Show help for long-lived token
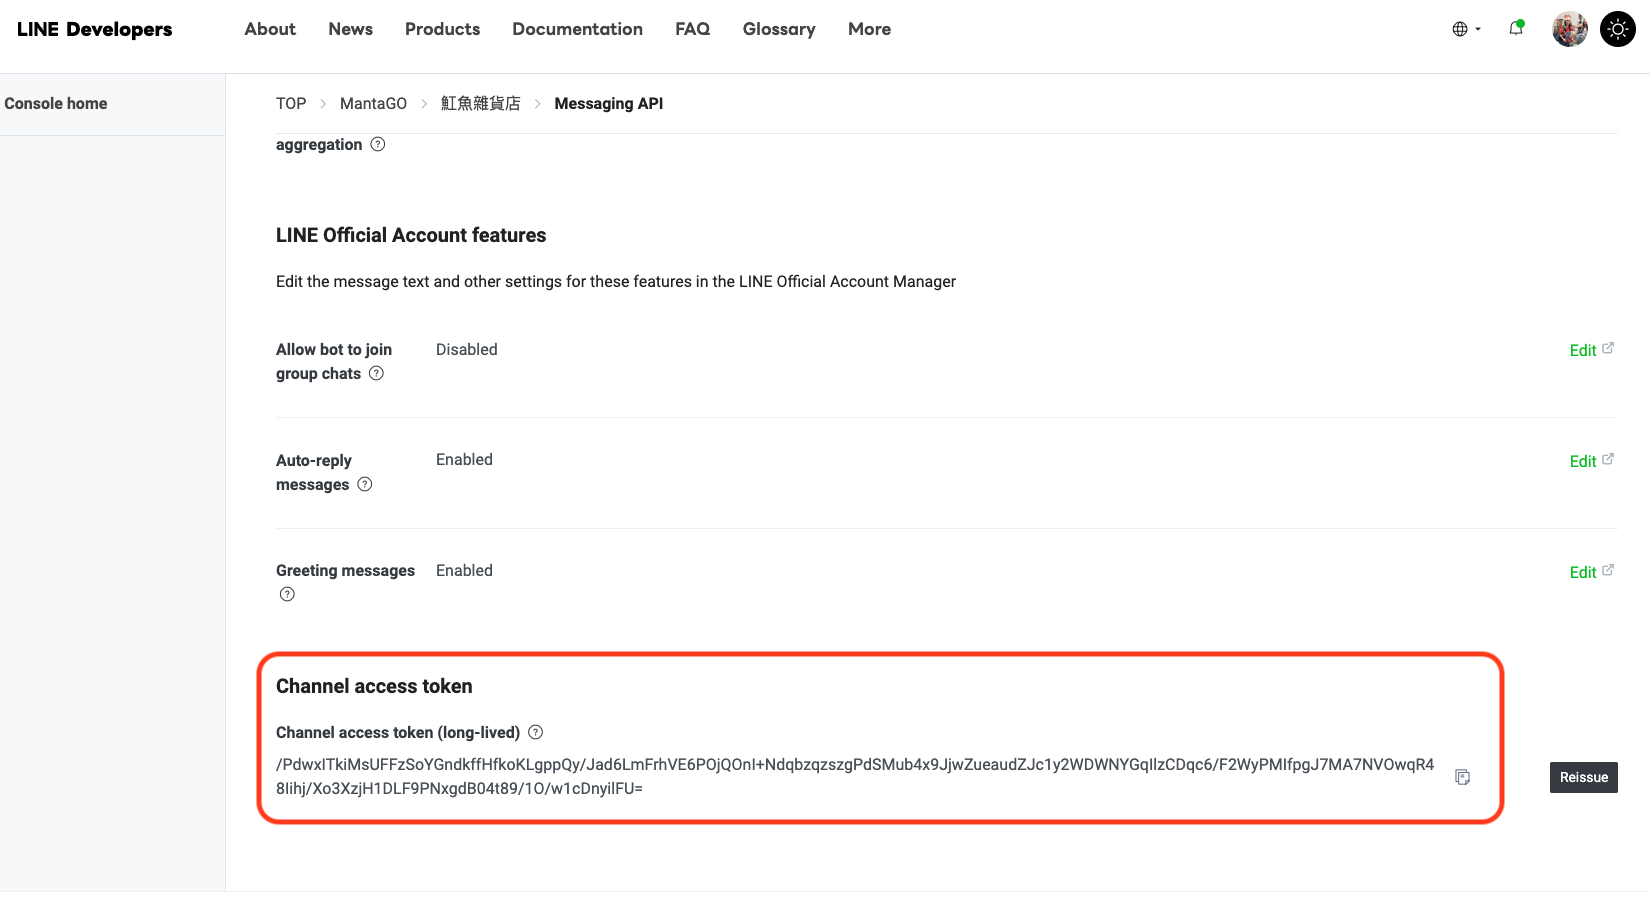Image resolution: width=1650 pixels, height=897 pixels. [x=536, y=732]
